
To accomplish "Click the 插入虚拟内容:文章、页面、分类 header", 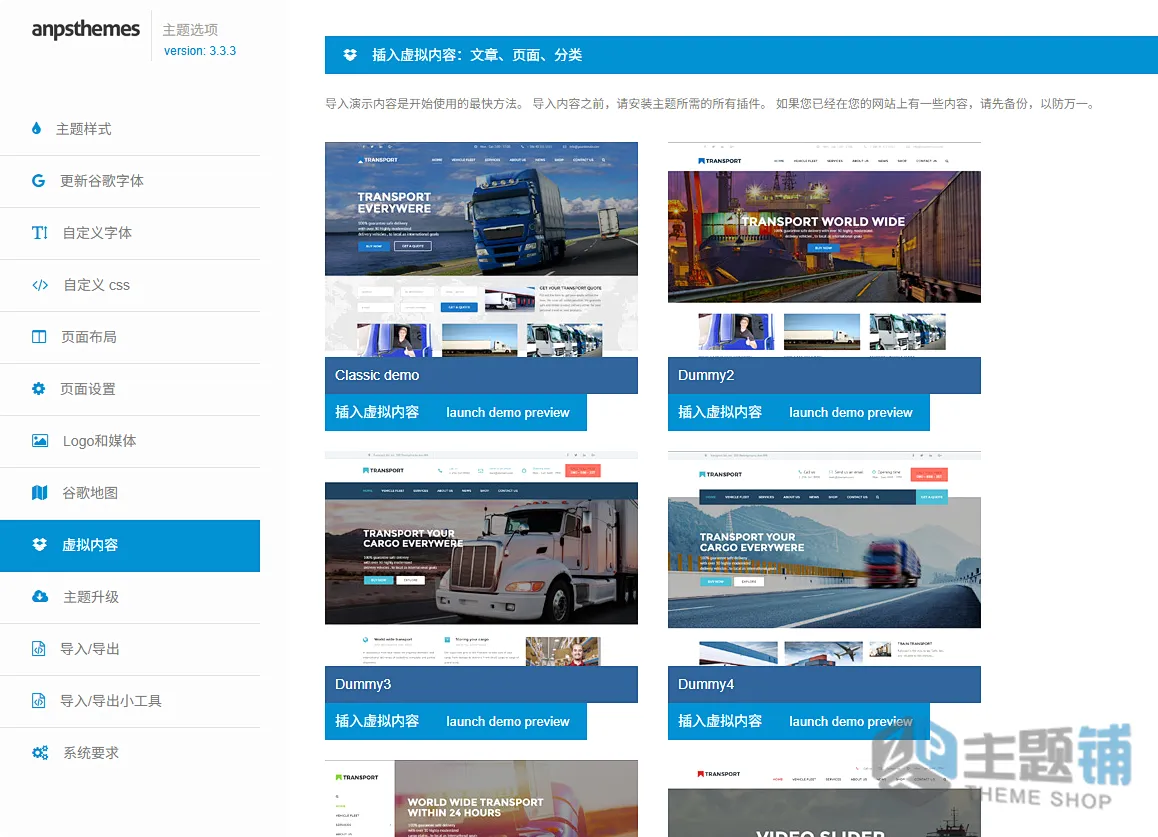I will (x=477, y=55).
